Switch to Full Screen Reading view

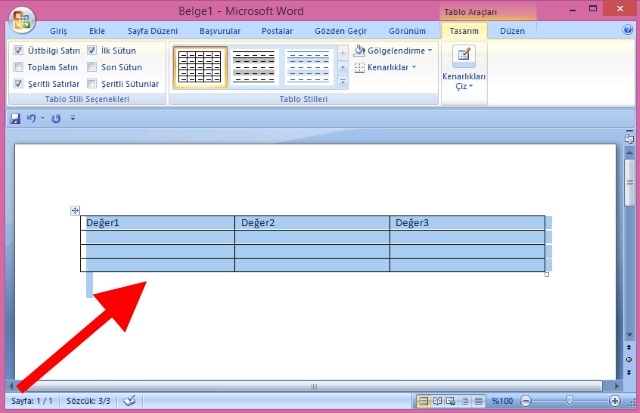[x=437, y=401]
